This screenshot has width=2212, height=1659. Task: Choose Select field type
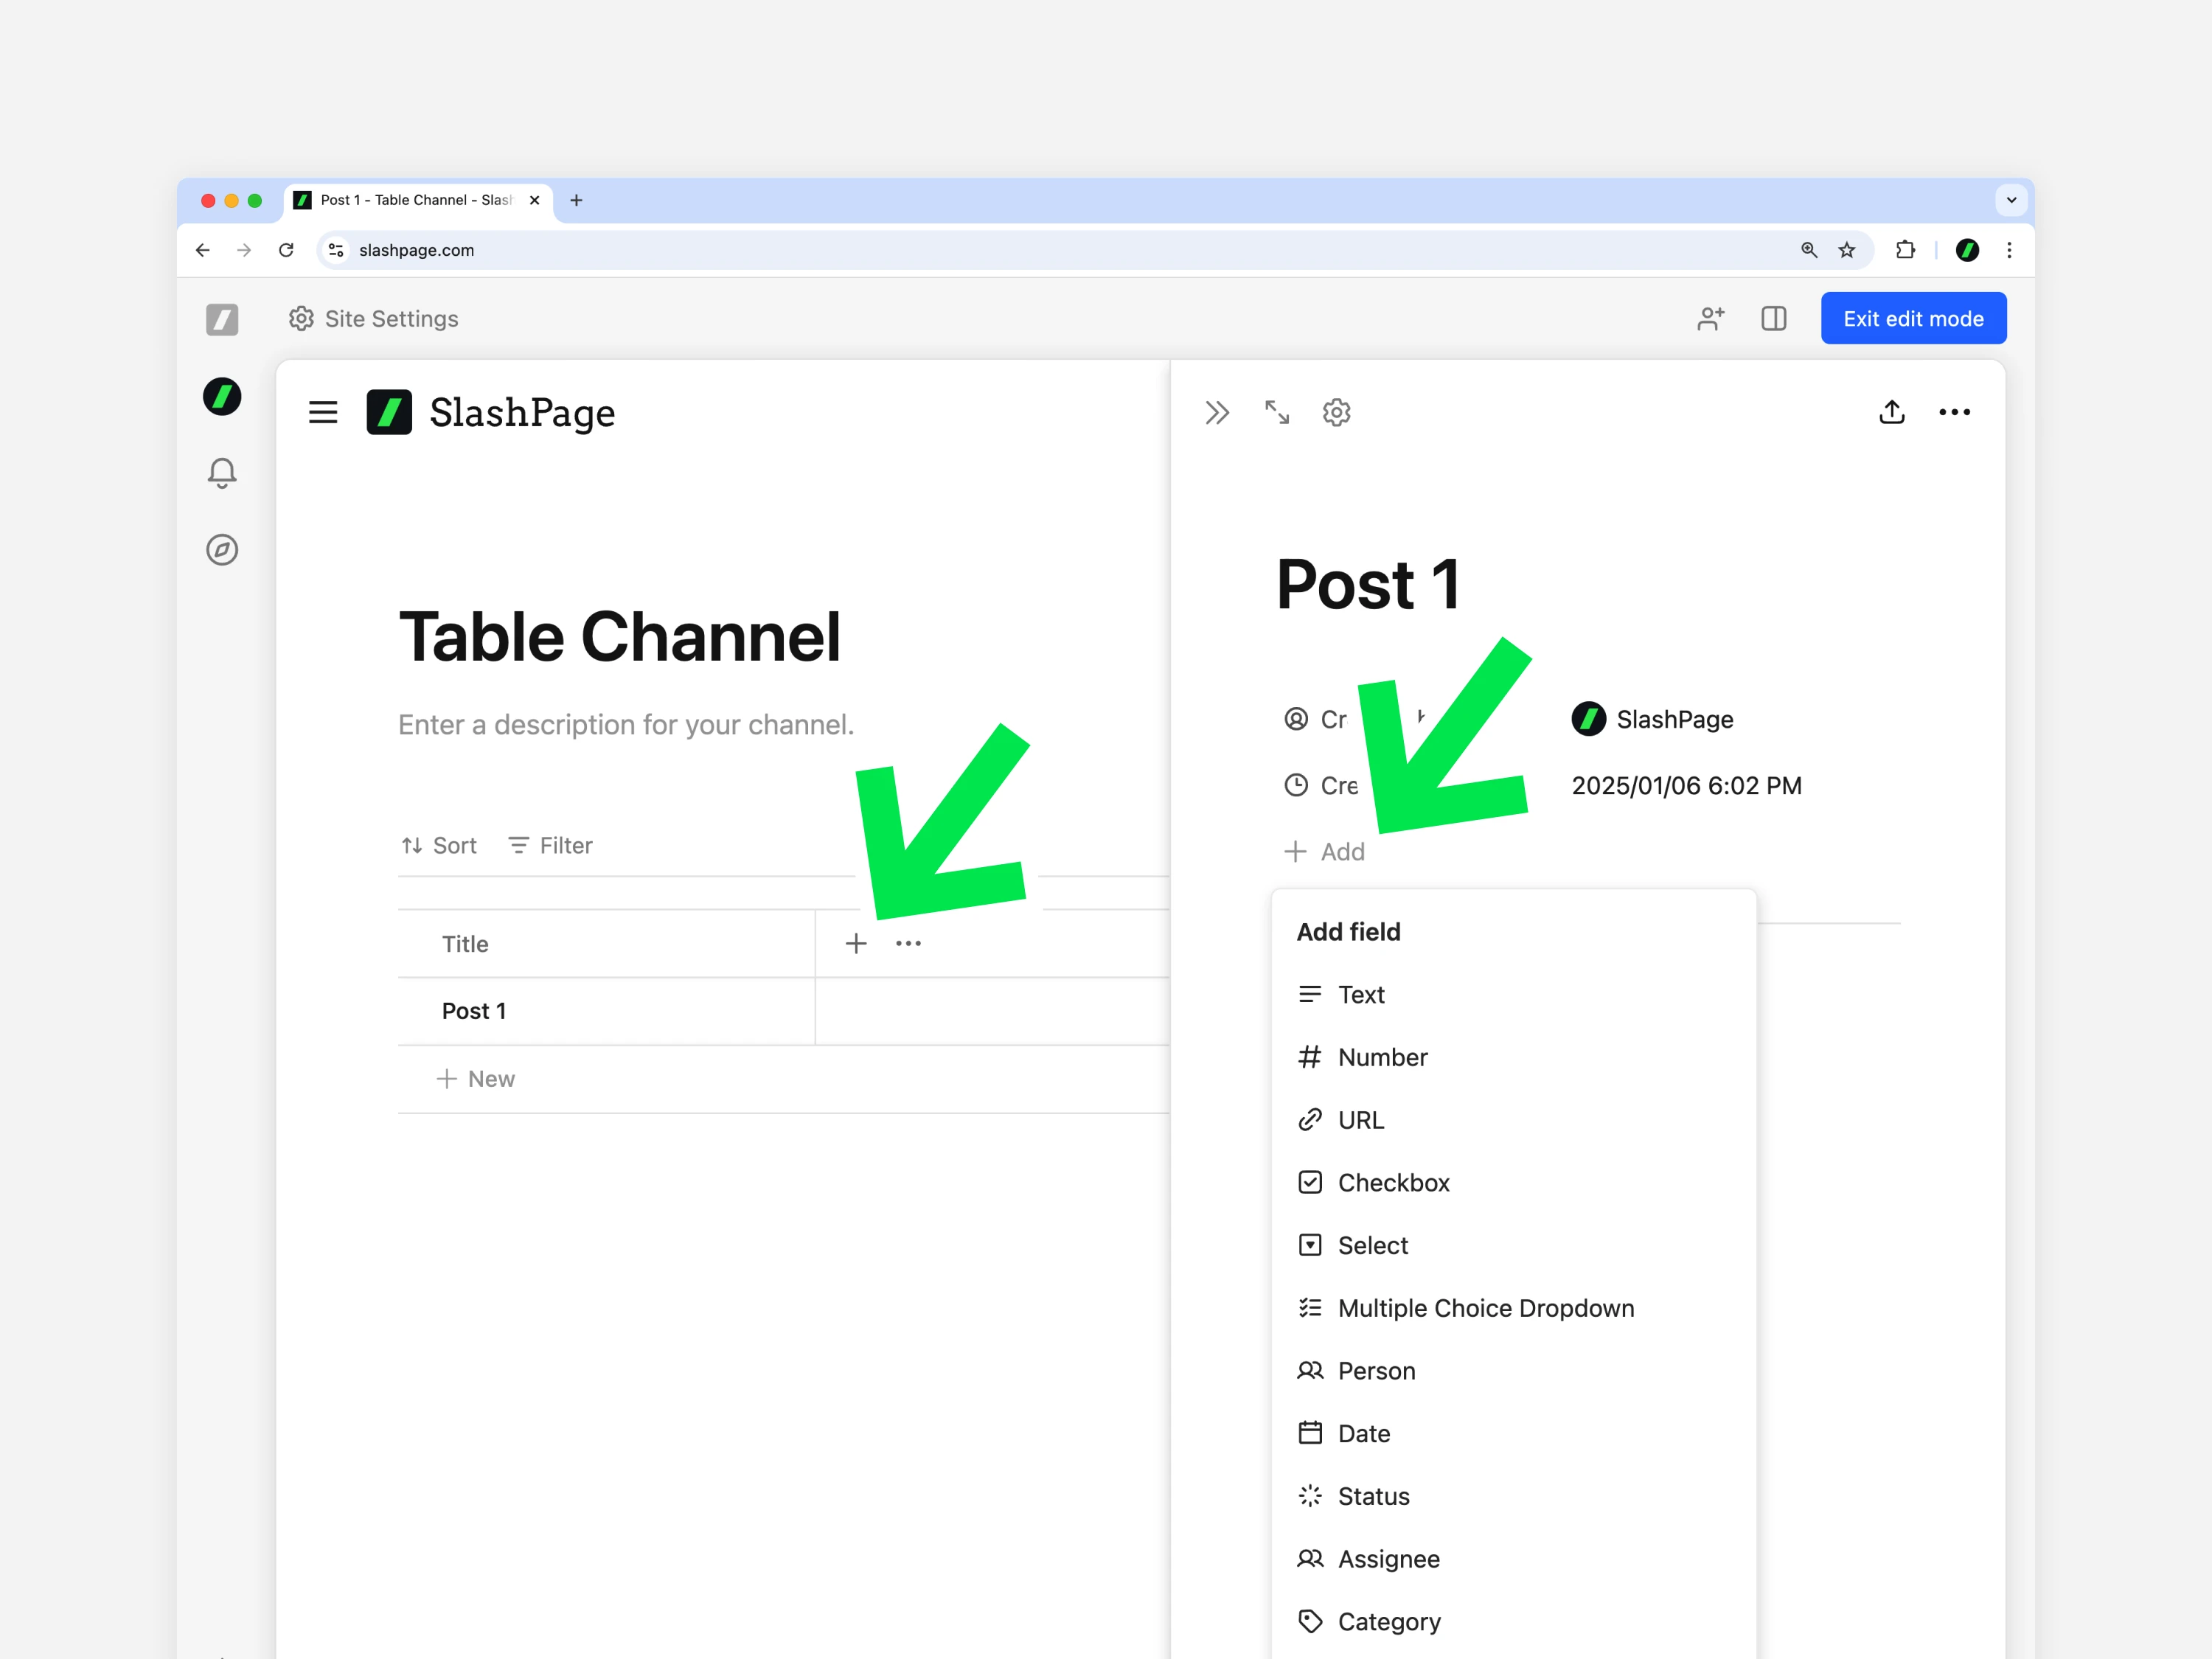coord(1513,1245)
